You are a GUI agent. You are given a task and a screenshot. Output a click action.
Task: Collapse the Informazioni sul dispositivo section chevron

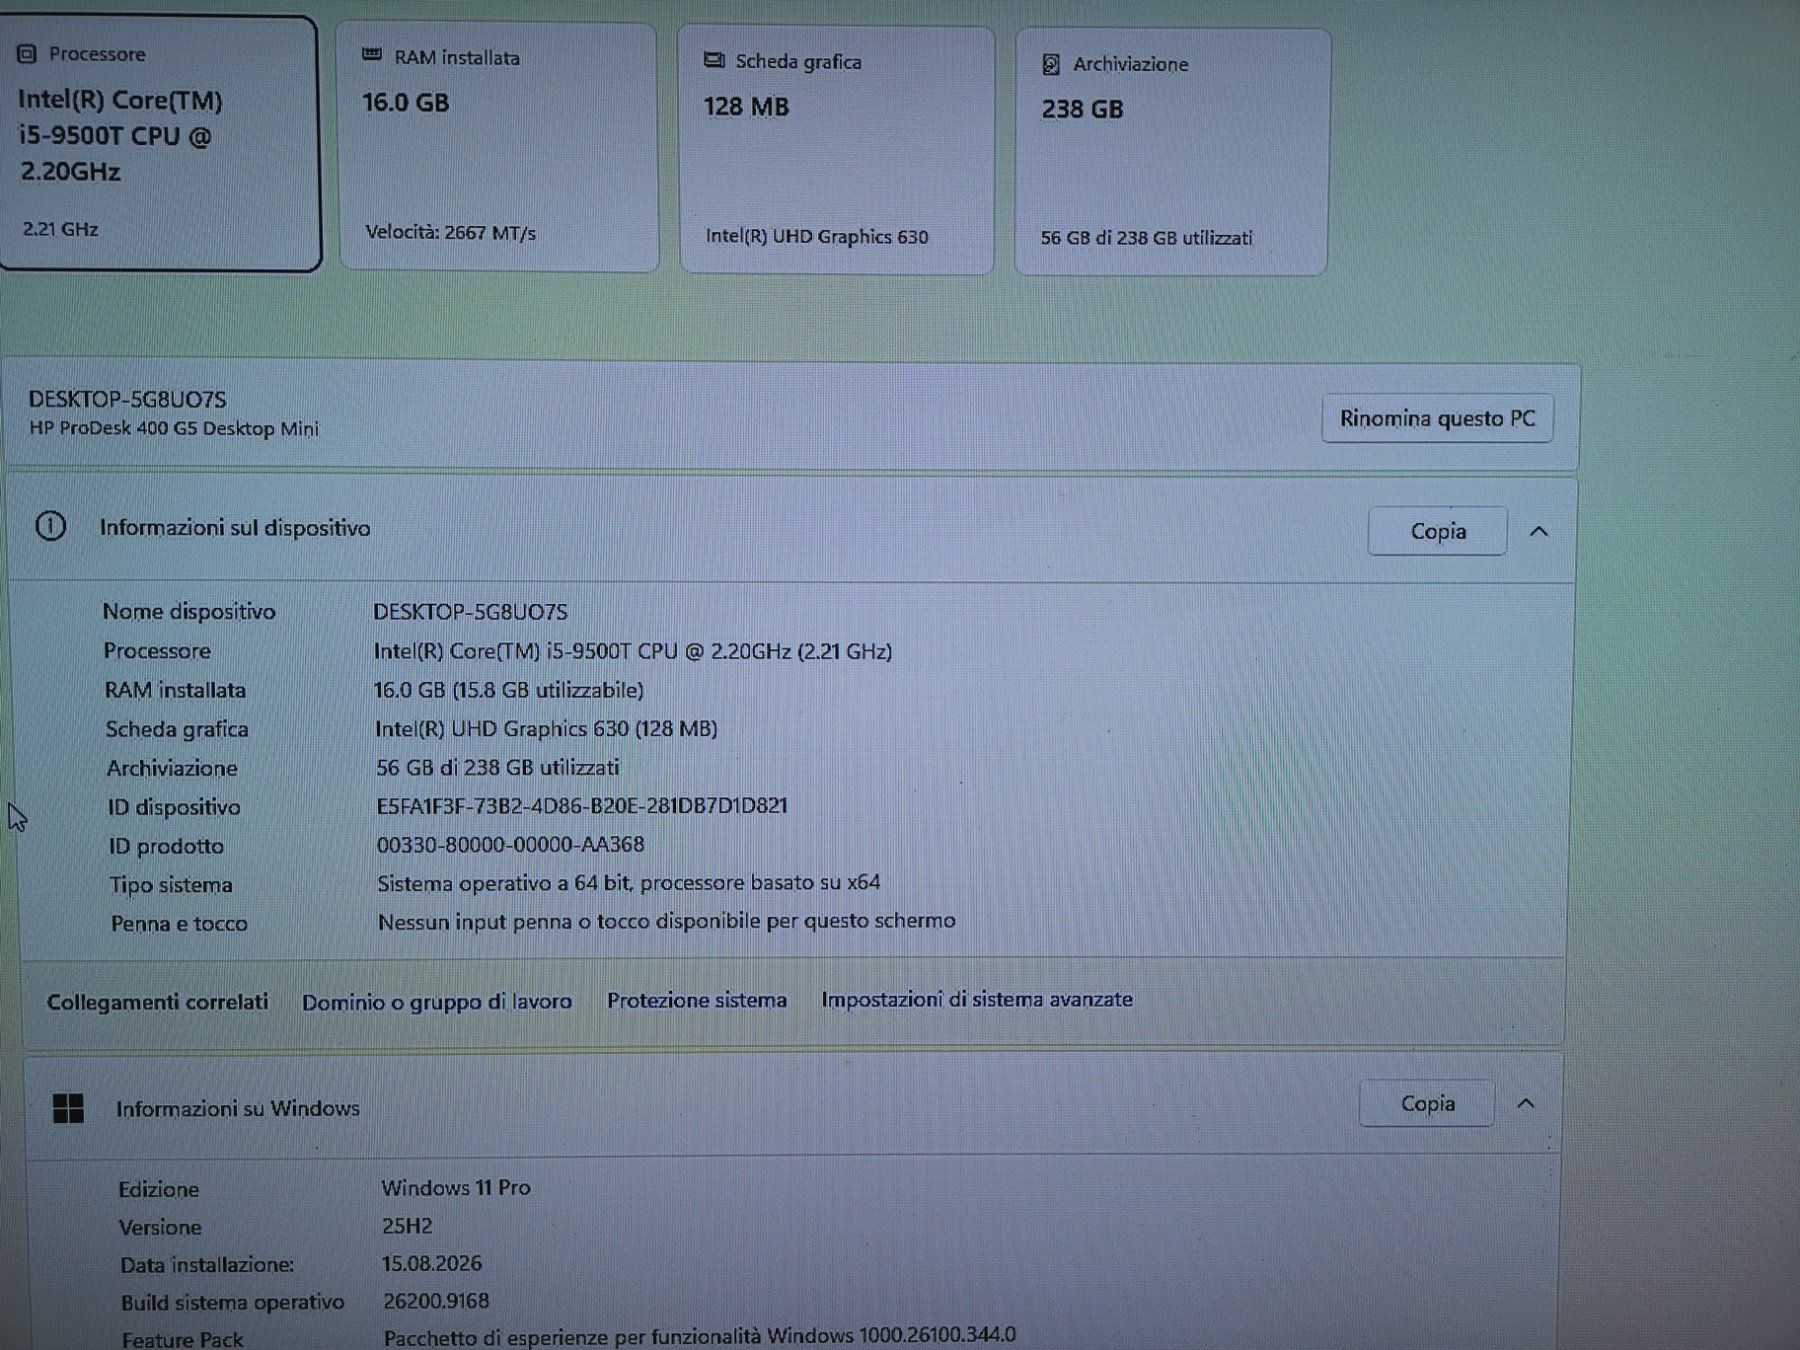pos(1539,531)
